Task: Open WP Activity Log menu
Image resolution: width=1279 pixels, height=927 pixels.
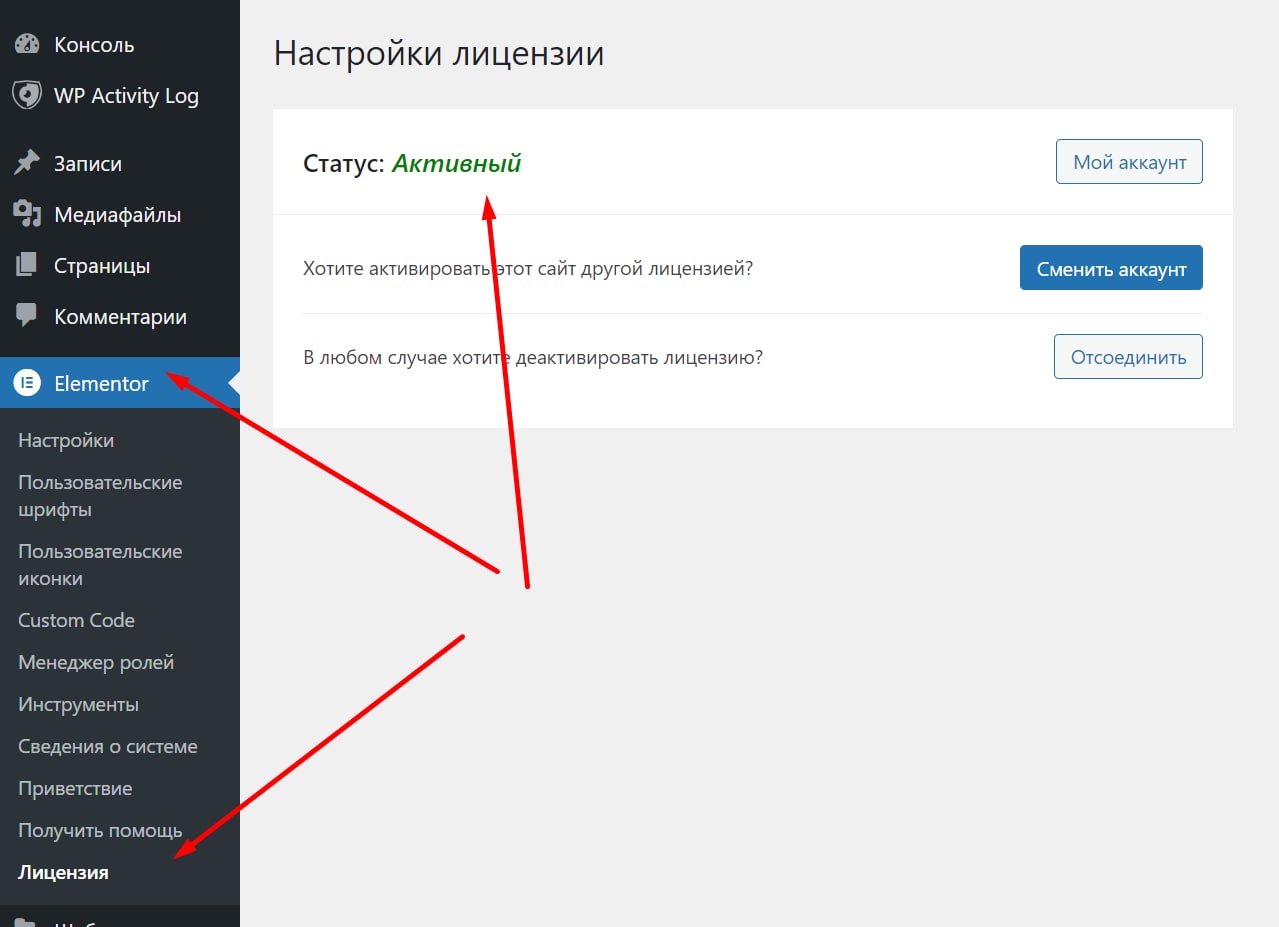Action: tap(120, 96)
